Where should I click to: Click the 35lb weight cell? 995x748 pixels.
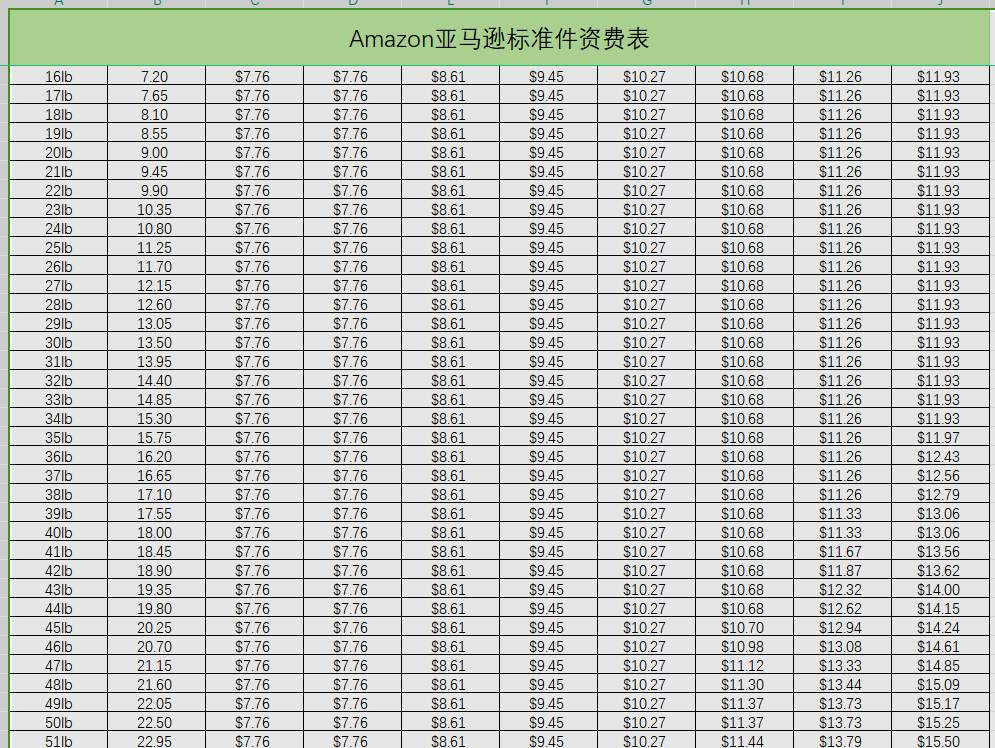pyautogui.click(x=58, y=438)
